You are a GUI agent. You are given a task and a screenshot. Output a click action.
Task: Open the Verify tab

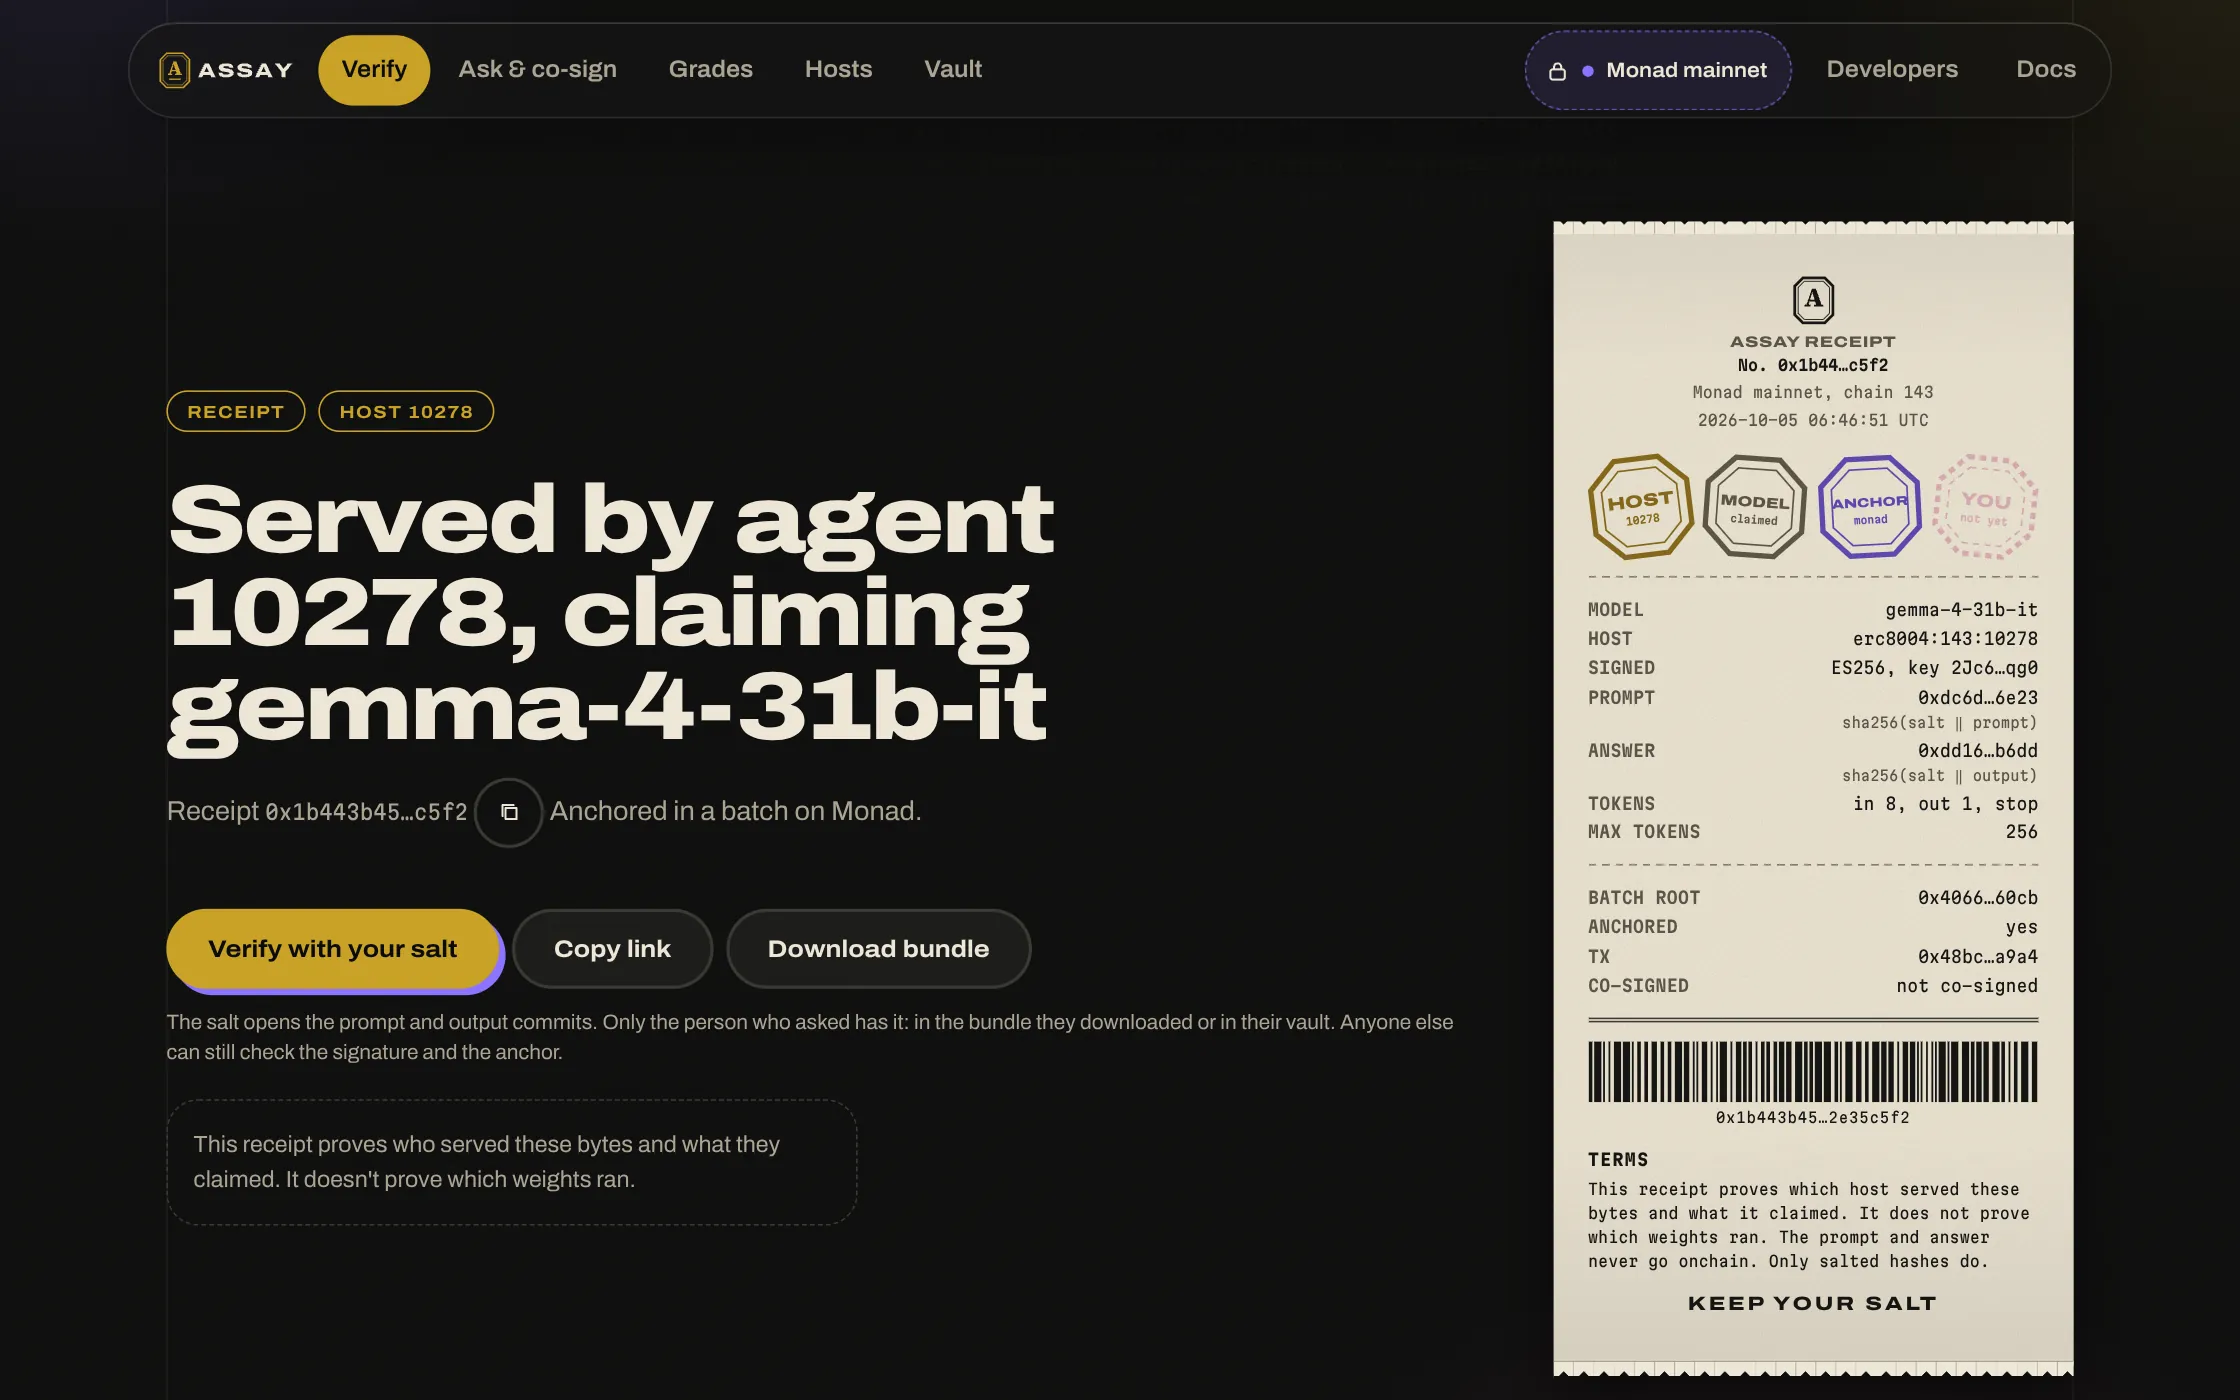click(374, 70)
